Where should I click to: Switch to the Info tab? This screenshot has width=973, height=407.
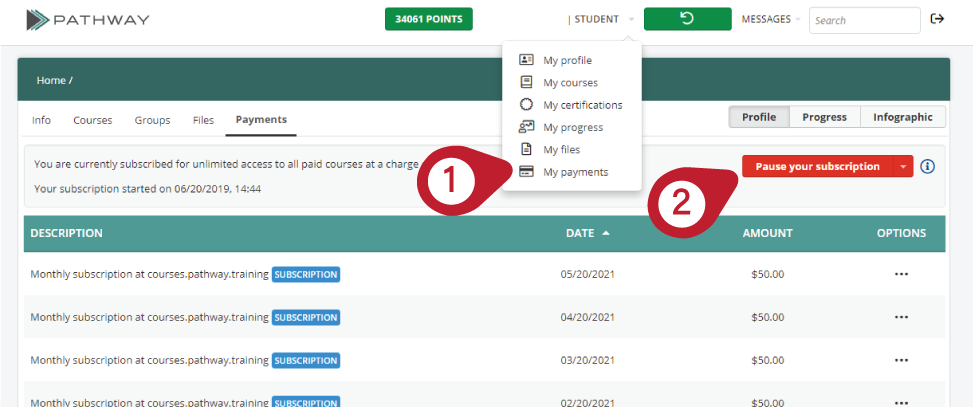[41, 120]
